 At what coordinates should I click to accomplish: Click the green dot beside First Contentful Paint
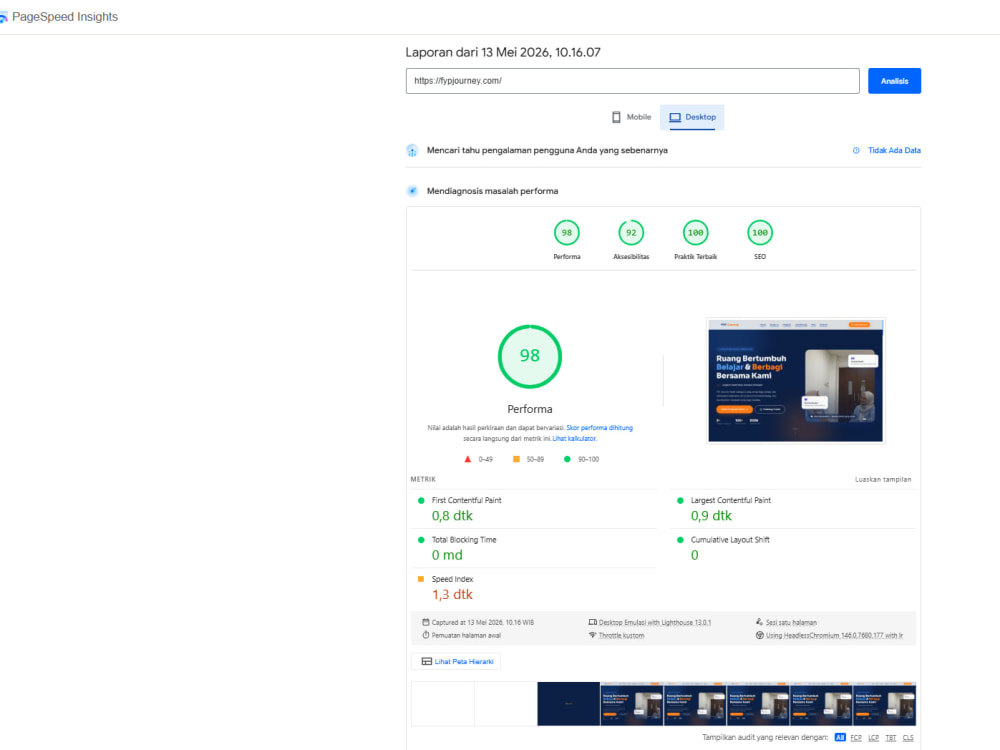coord(421,501)
